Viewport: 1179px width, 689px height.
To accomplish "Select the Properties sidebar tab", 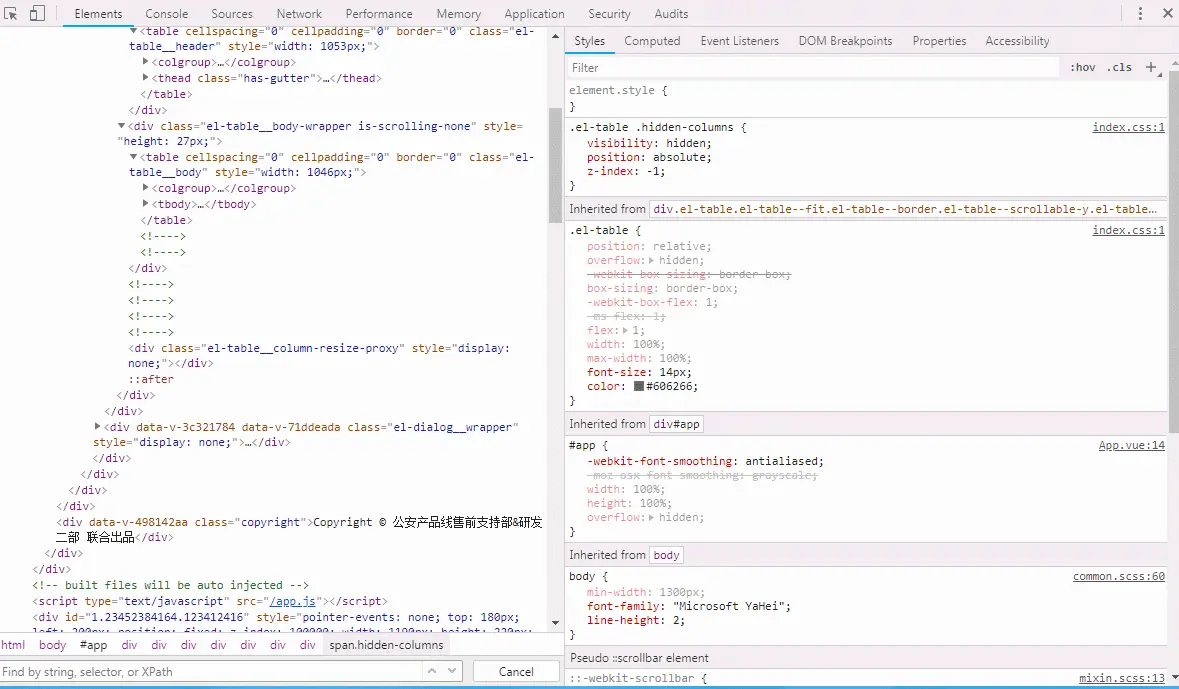I will [x=939, y=41].
